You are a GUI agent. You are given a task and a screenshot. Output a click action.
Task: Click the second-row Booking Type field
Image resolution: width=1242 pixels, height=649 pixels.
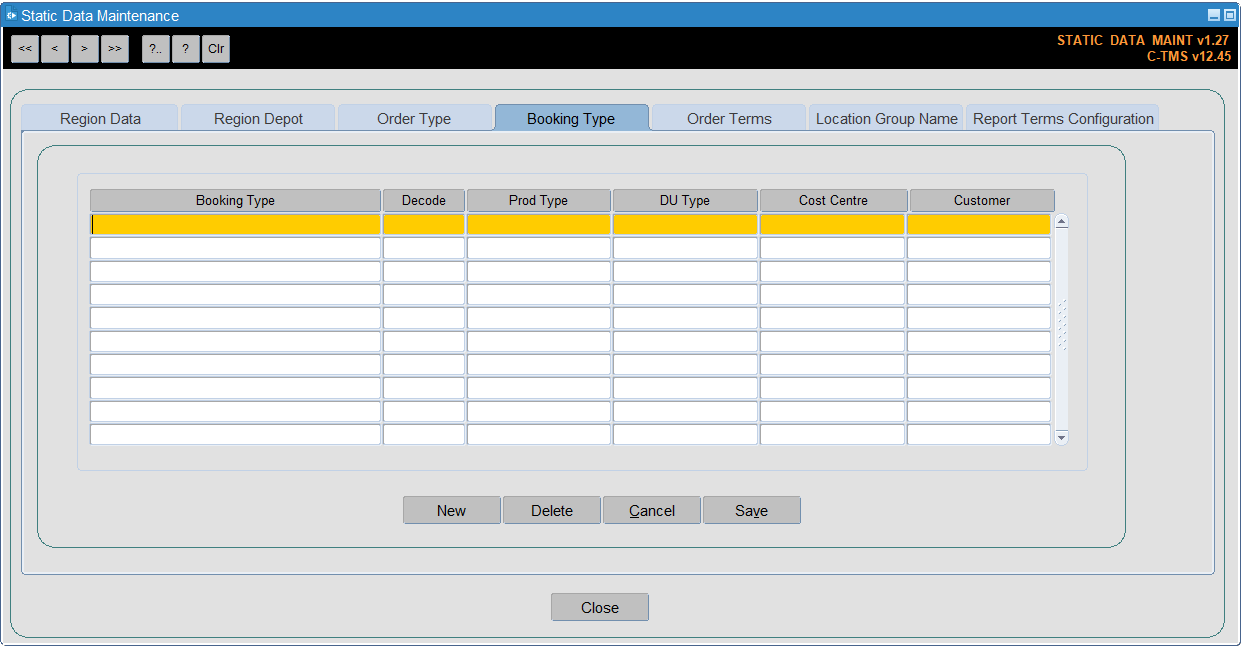tap(235, 248)
